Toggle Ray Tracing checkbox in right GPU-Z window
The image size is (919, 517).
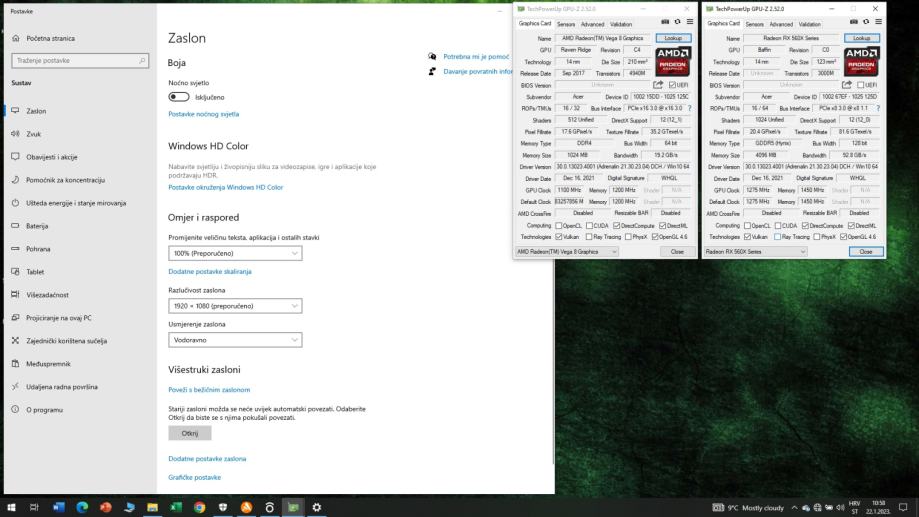point(778,236)
